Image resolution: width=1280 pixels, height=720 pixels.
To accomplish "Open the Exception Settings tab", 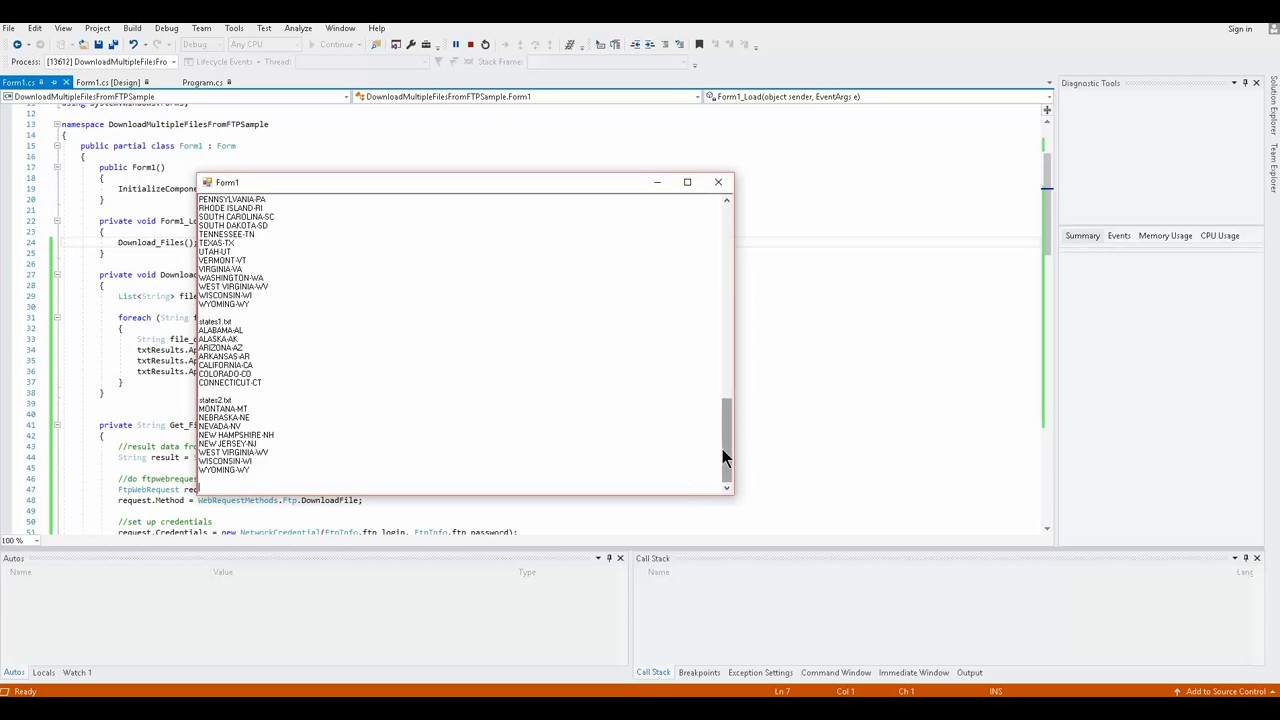I will click(760, 672).
